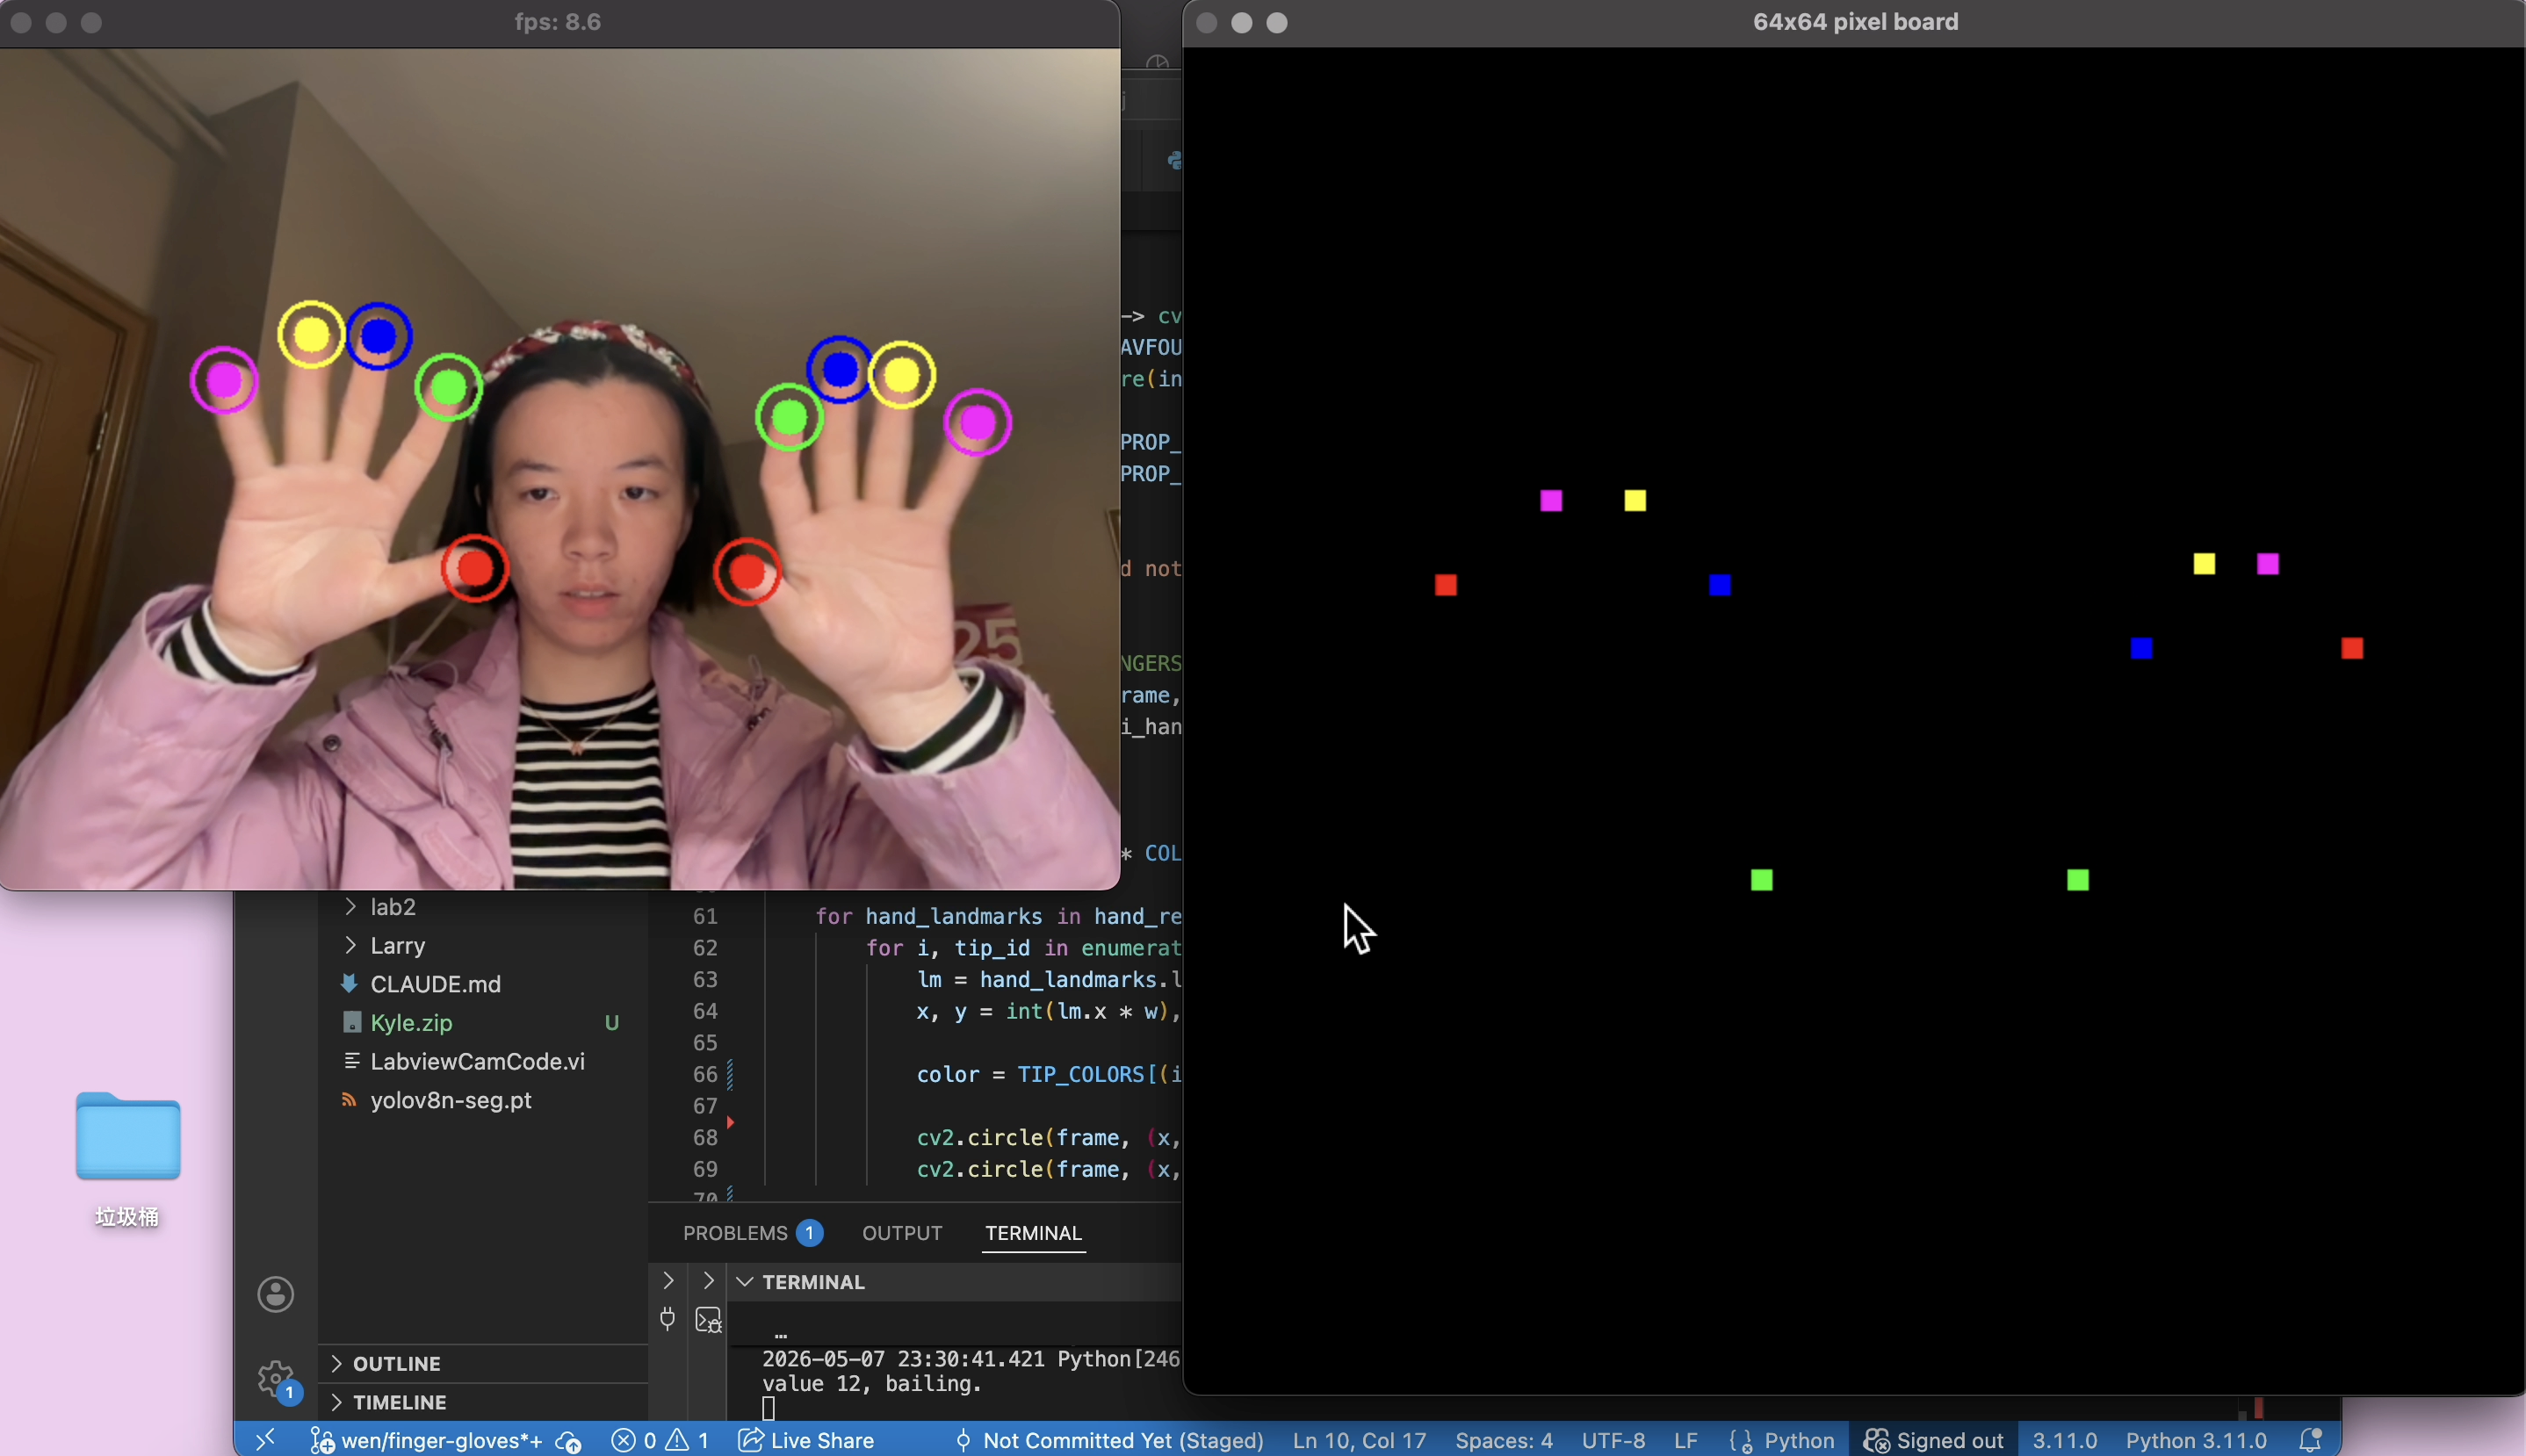Click the wen/finger-gloves branch indicator

[426, 1440]
